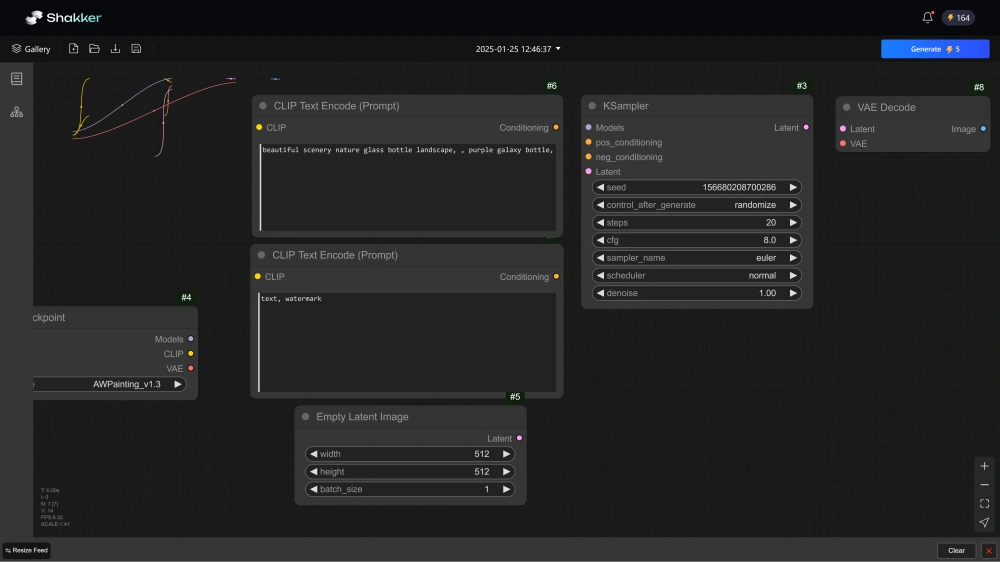Decrease the denoise value
Viewport: 1000px width, 562px height.
pyautogui.click(x=600, y=293)
